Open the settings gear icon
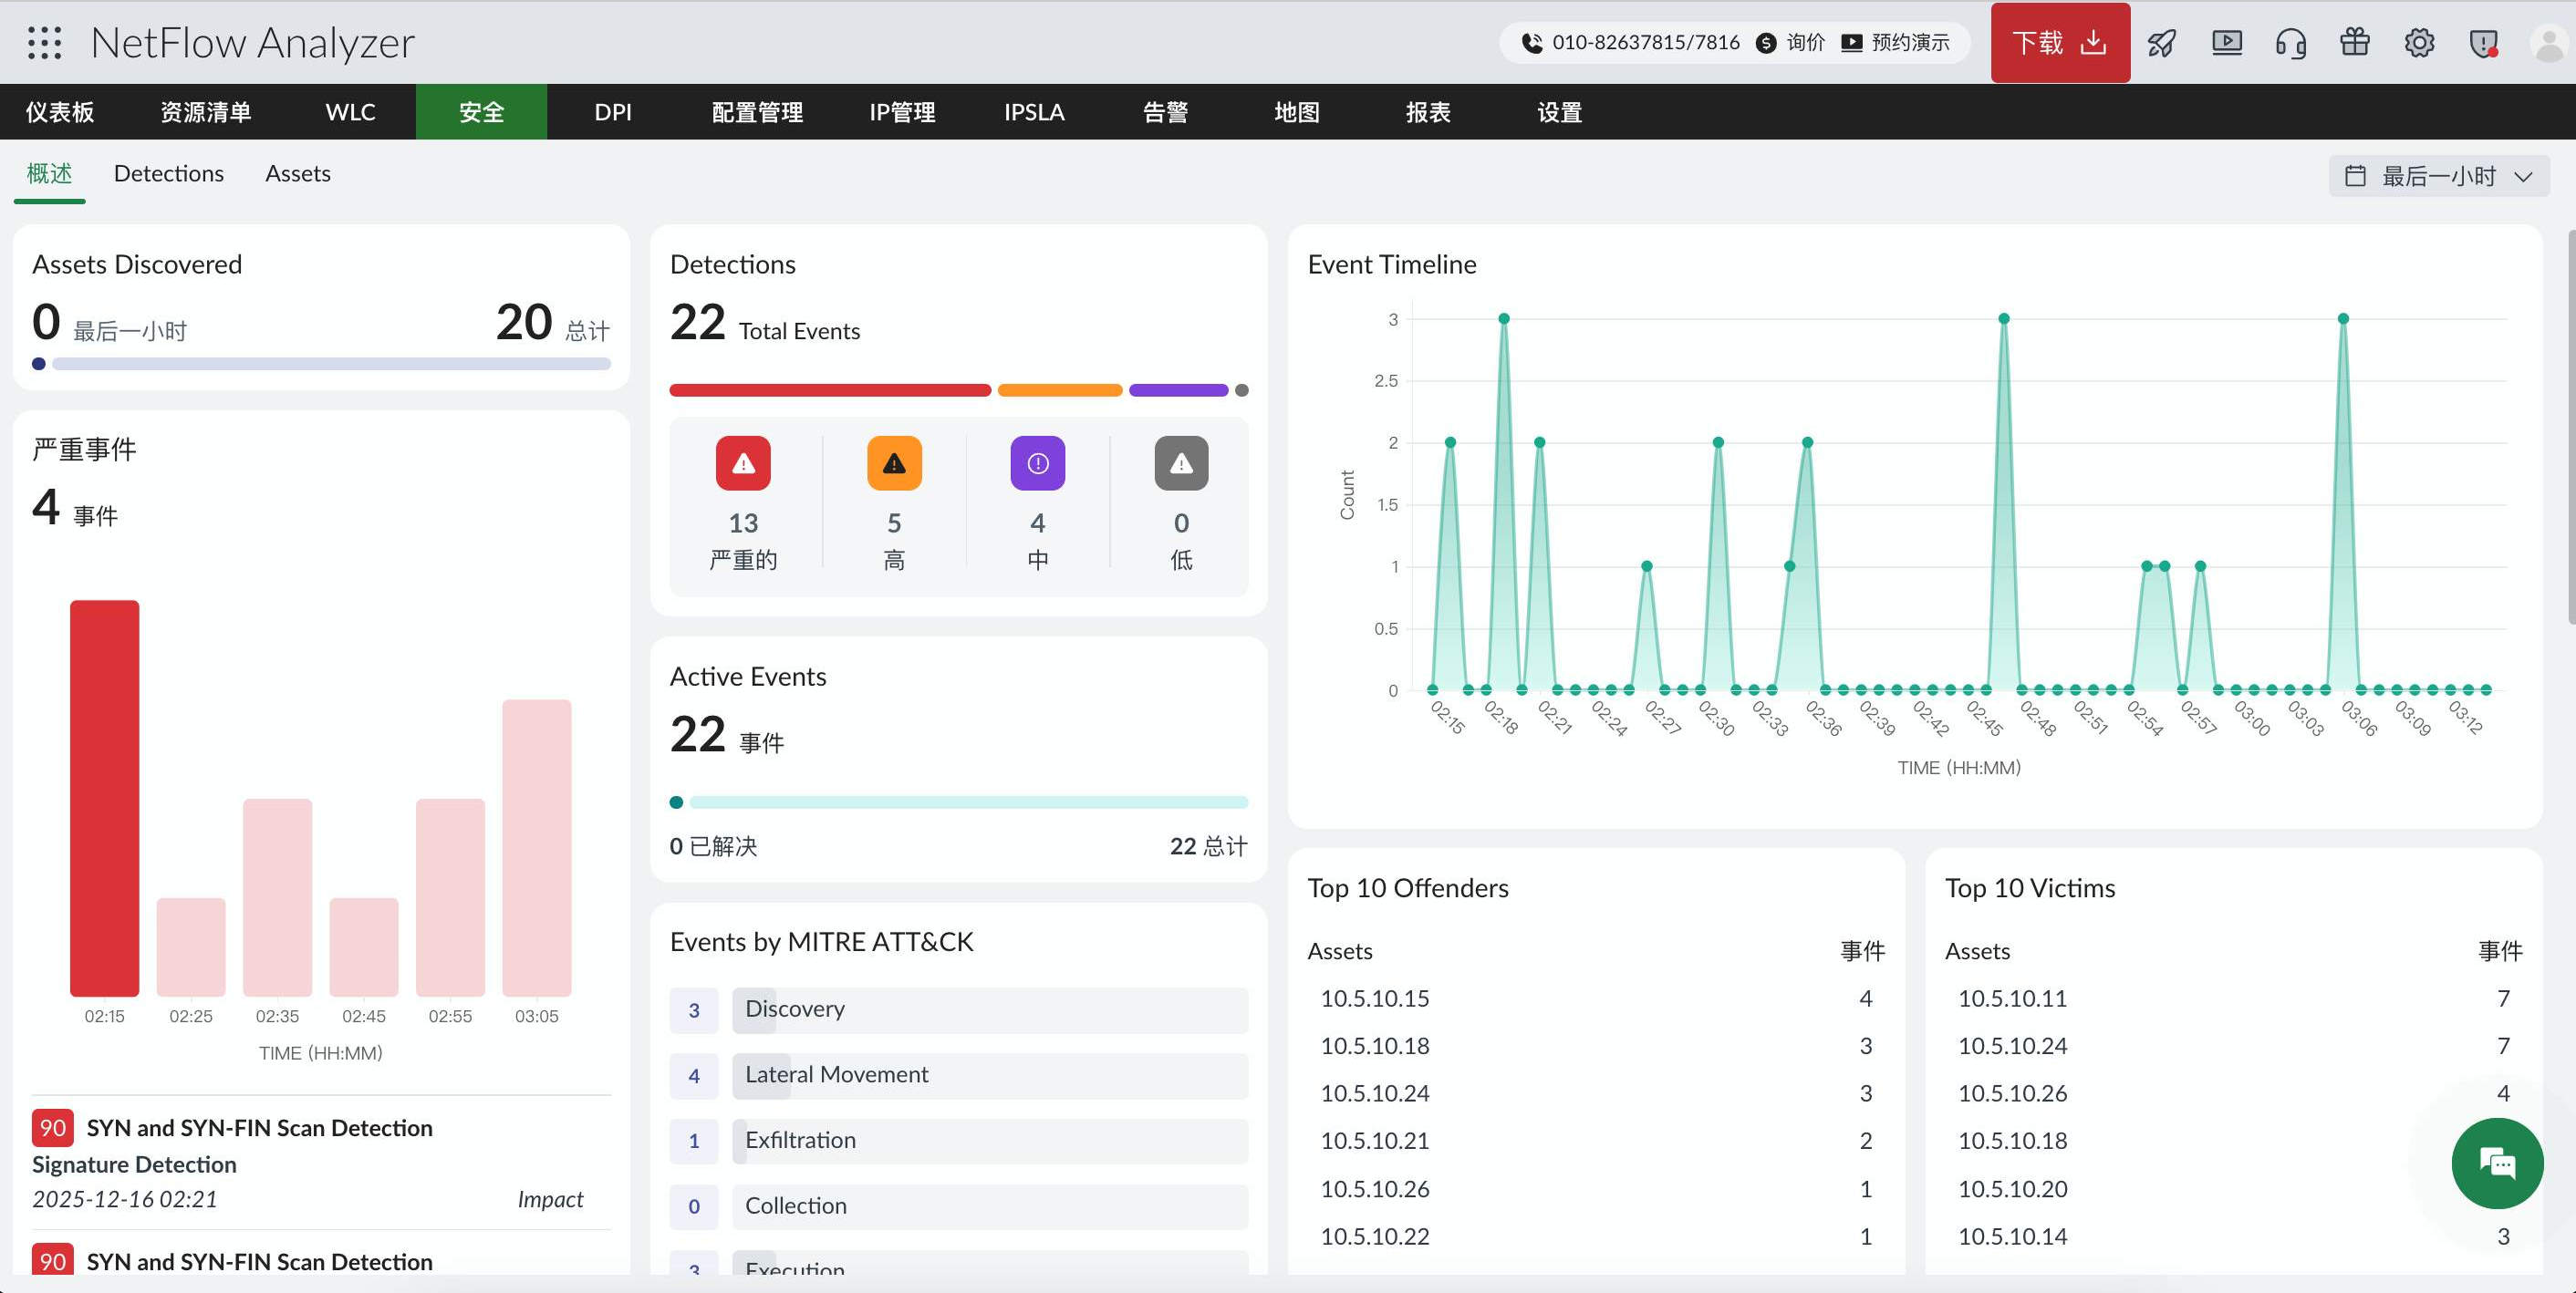2576x1293 pixels. [x=2420, y=42]
